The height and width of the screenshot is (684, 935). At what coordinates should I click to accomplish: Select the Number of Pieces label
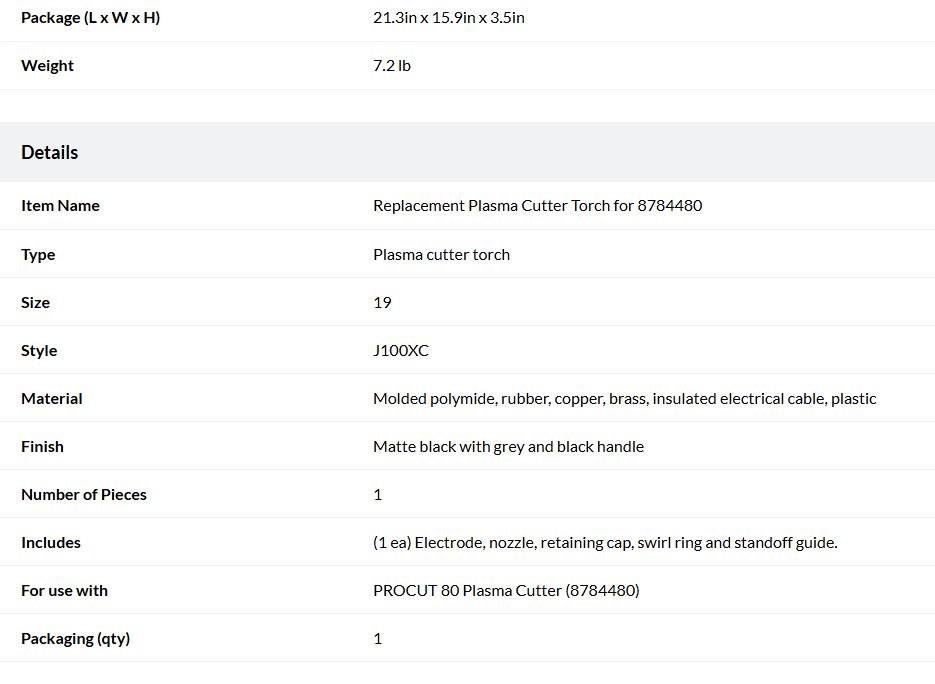pyautogui.click(x=83, y=494)
